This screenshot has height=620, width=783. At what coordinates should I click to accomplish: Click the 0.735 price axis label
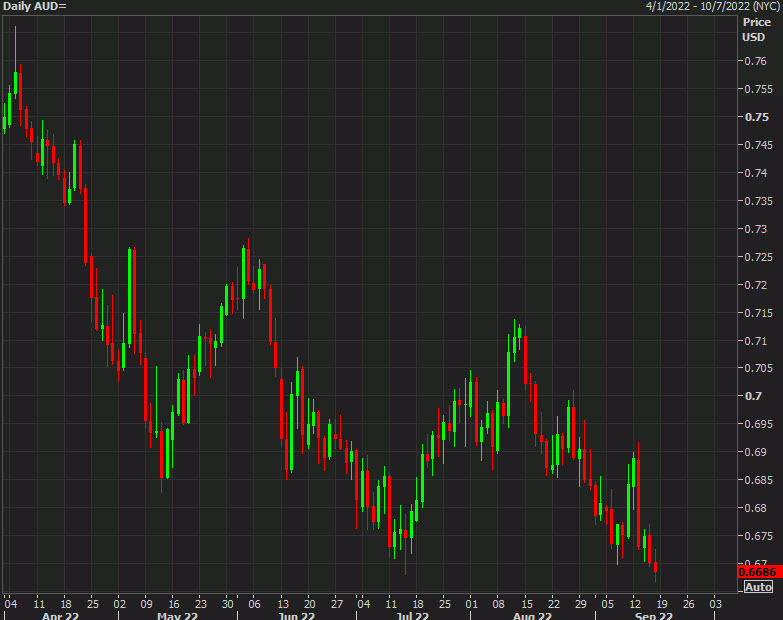click(x=759, y=201)
